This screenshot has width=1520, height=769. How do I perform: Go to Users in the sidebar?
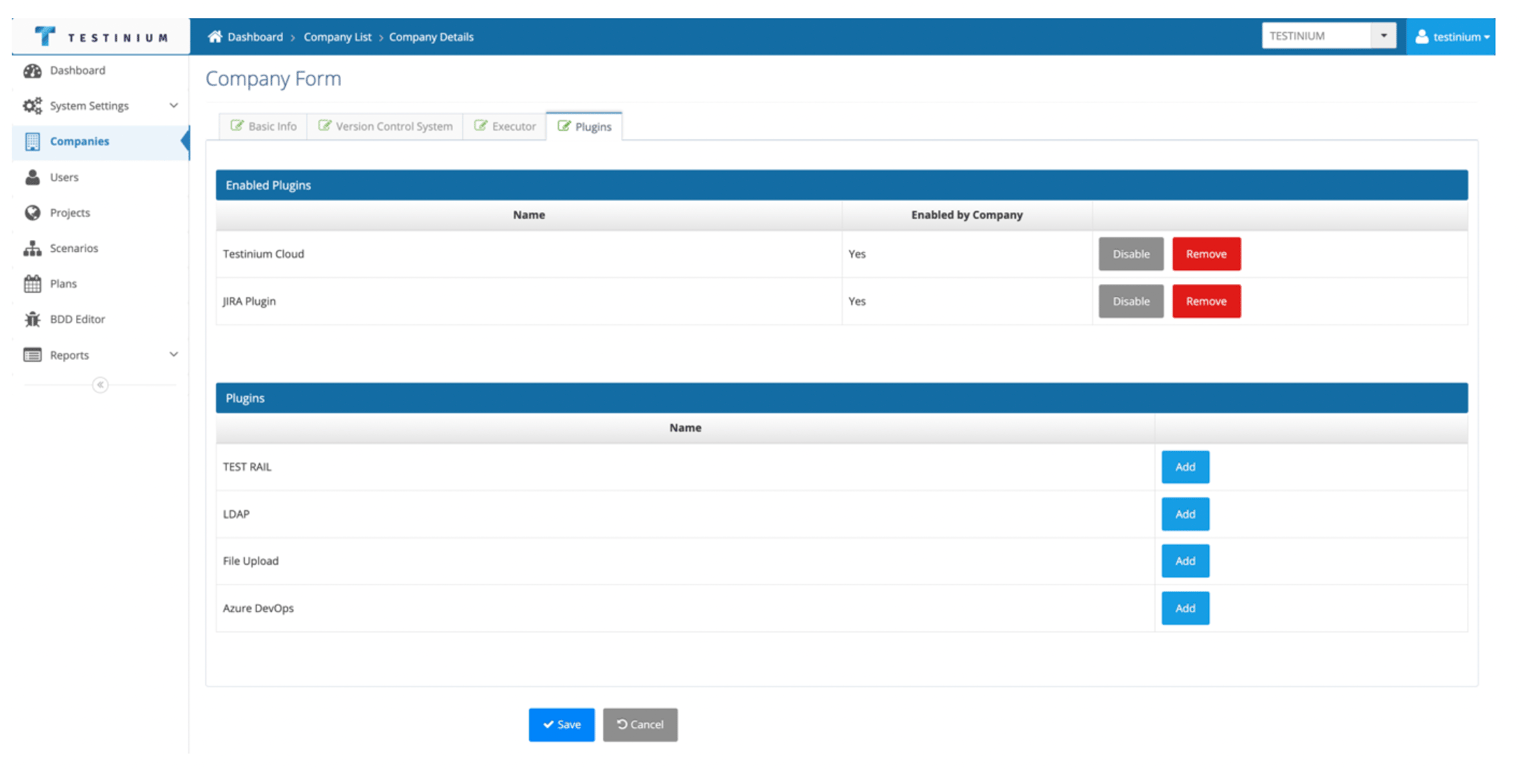(x=100, y=177)
